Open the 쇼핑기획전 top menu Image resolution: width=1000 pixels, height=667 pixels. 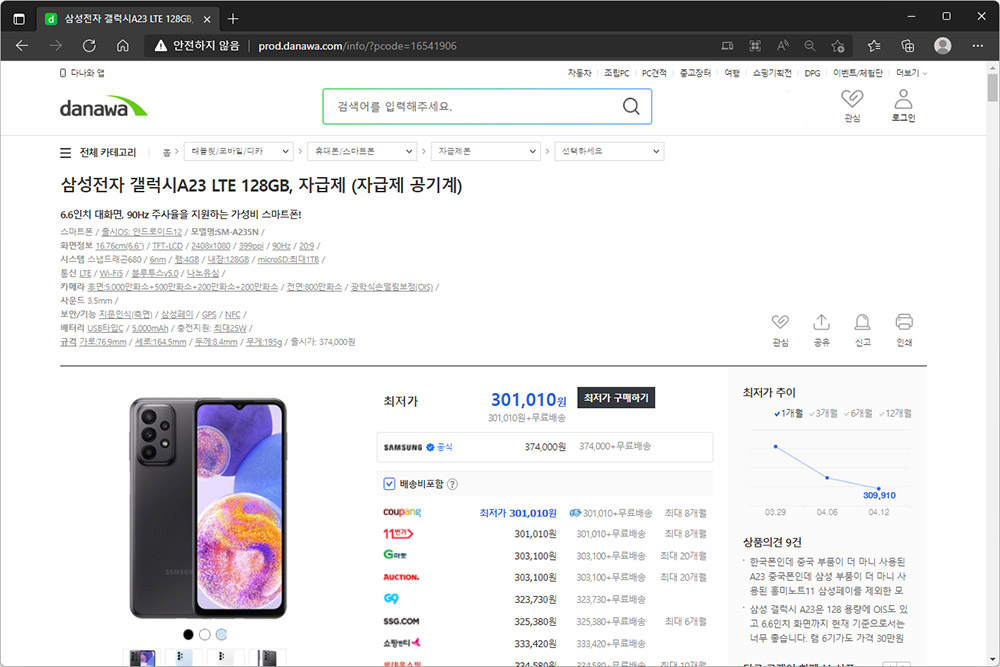(772, 73)
